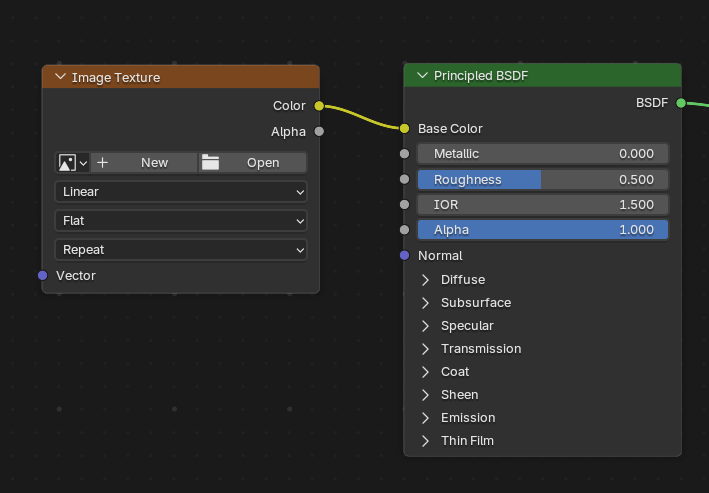
Task: Collapse the Principled BSDF node with its chevron
Action: click(422, 75)
